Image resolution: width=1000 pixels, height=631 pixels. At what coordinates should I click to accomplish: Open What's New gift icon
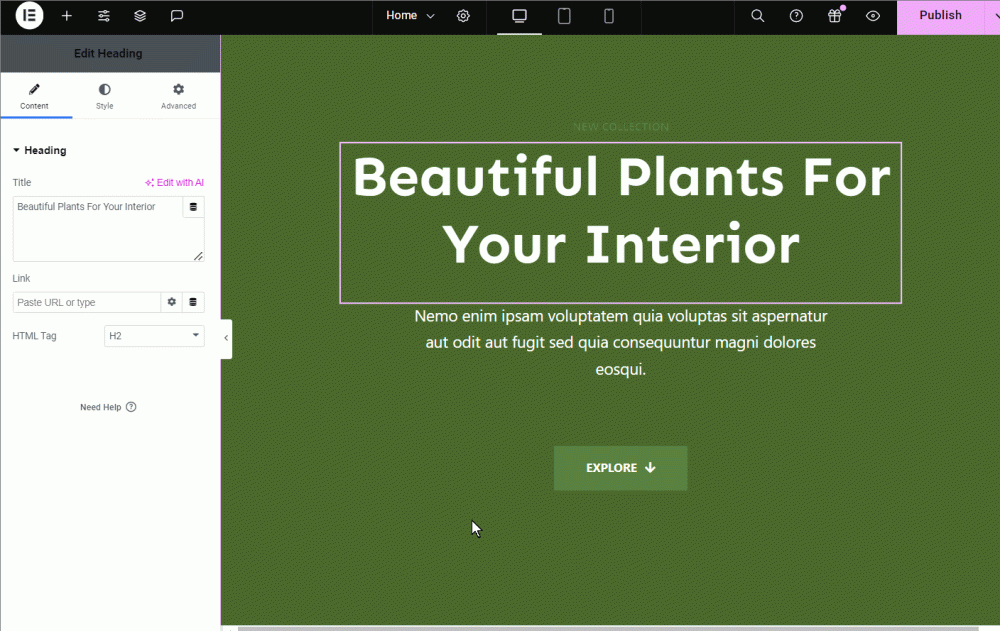[835, 16]
